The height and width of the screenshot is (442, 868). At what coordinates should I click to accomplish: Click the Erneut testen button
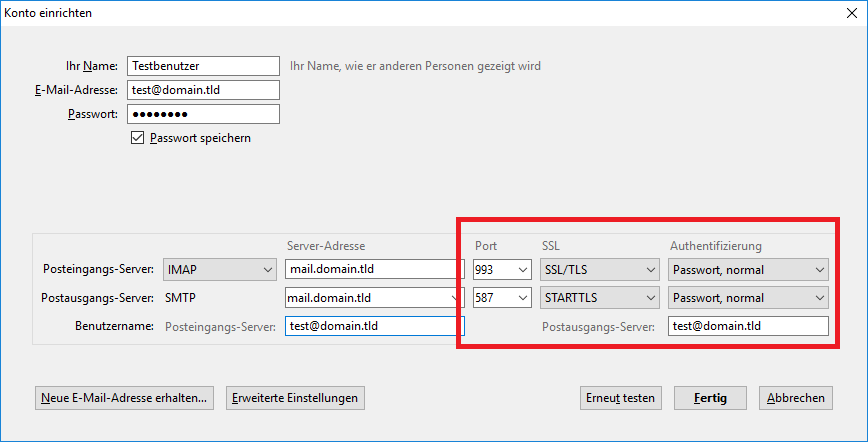point(621,398)
